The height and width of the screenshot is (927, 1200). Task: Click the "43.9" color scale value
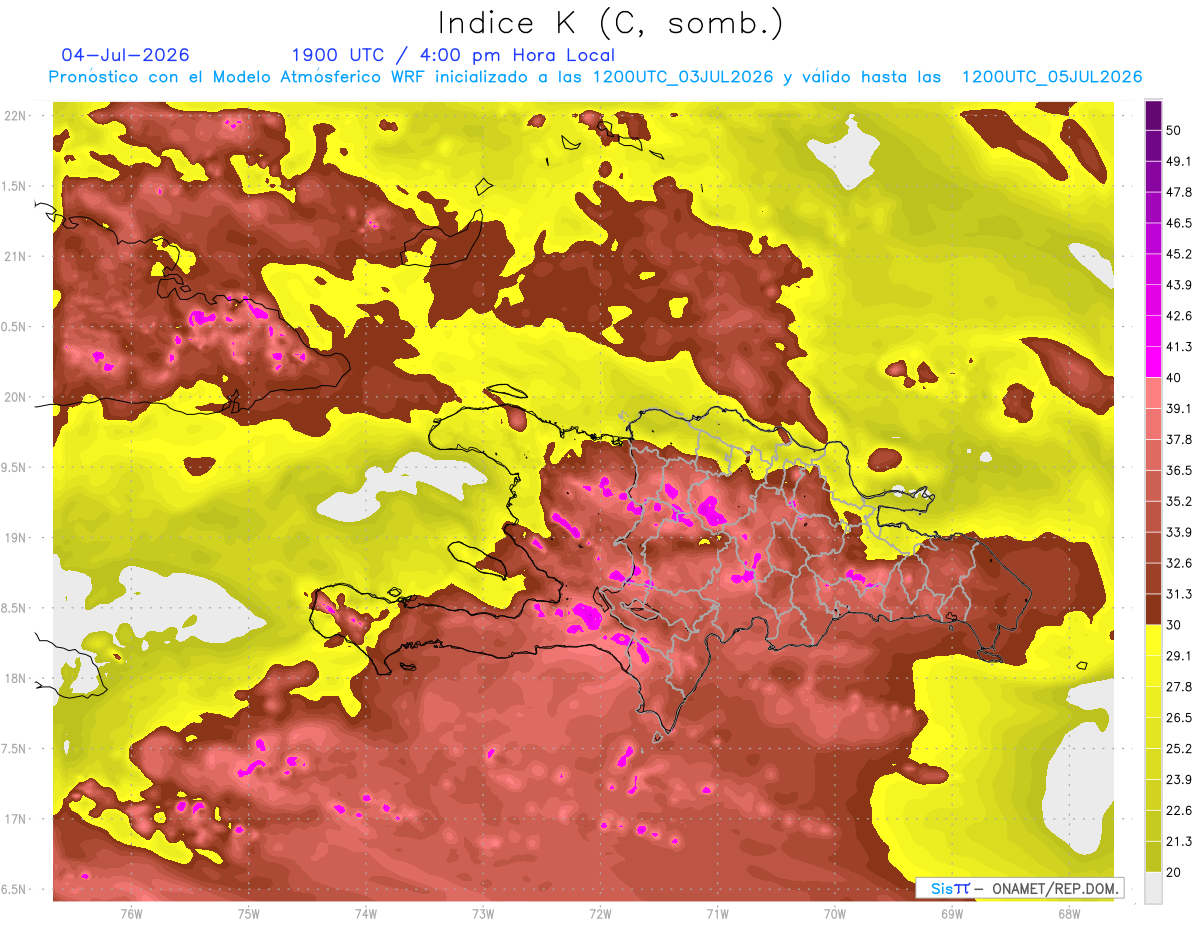pos(1178,285)
